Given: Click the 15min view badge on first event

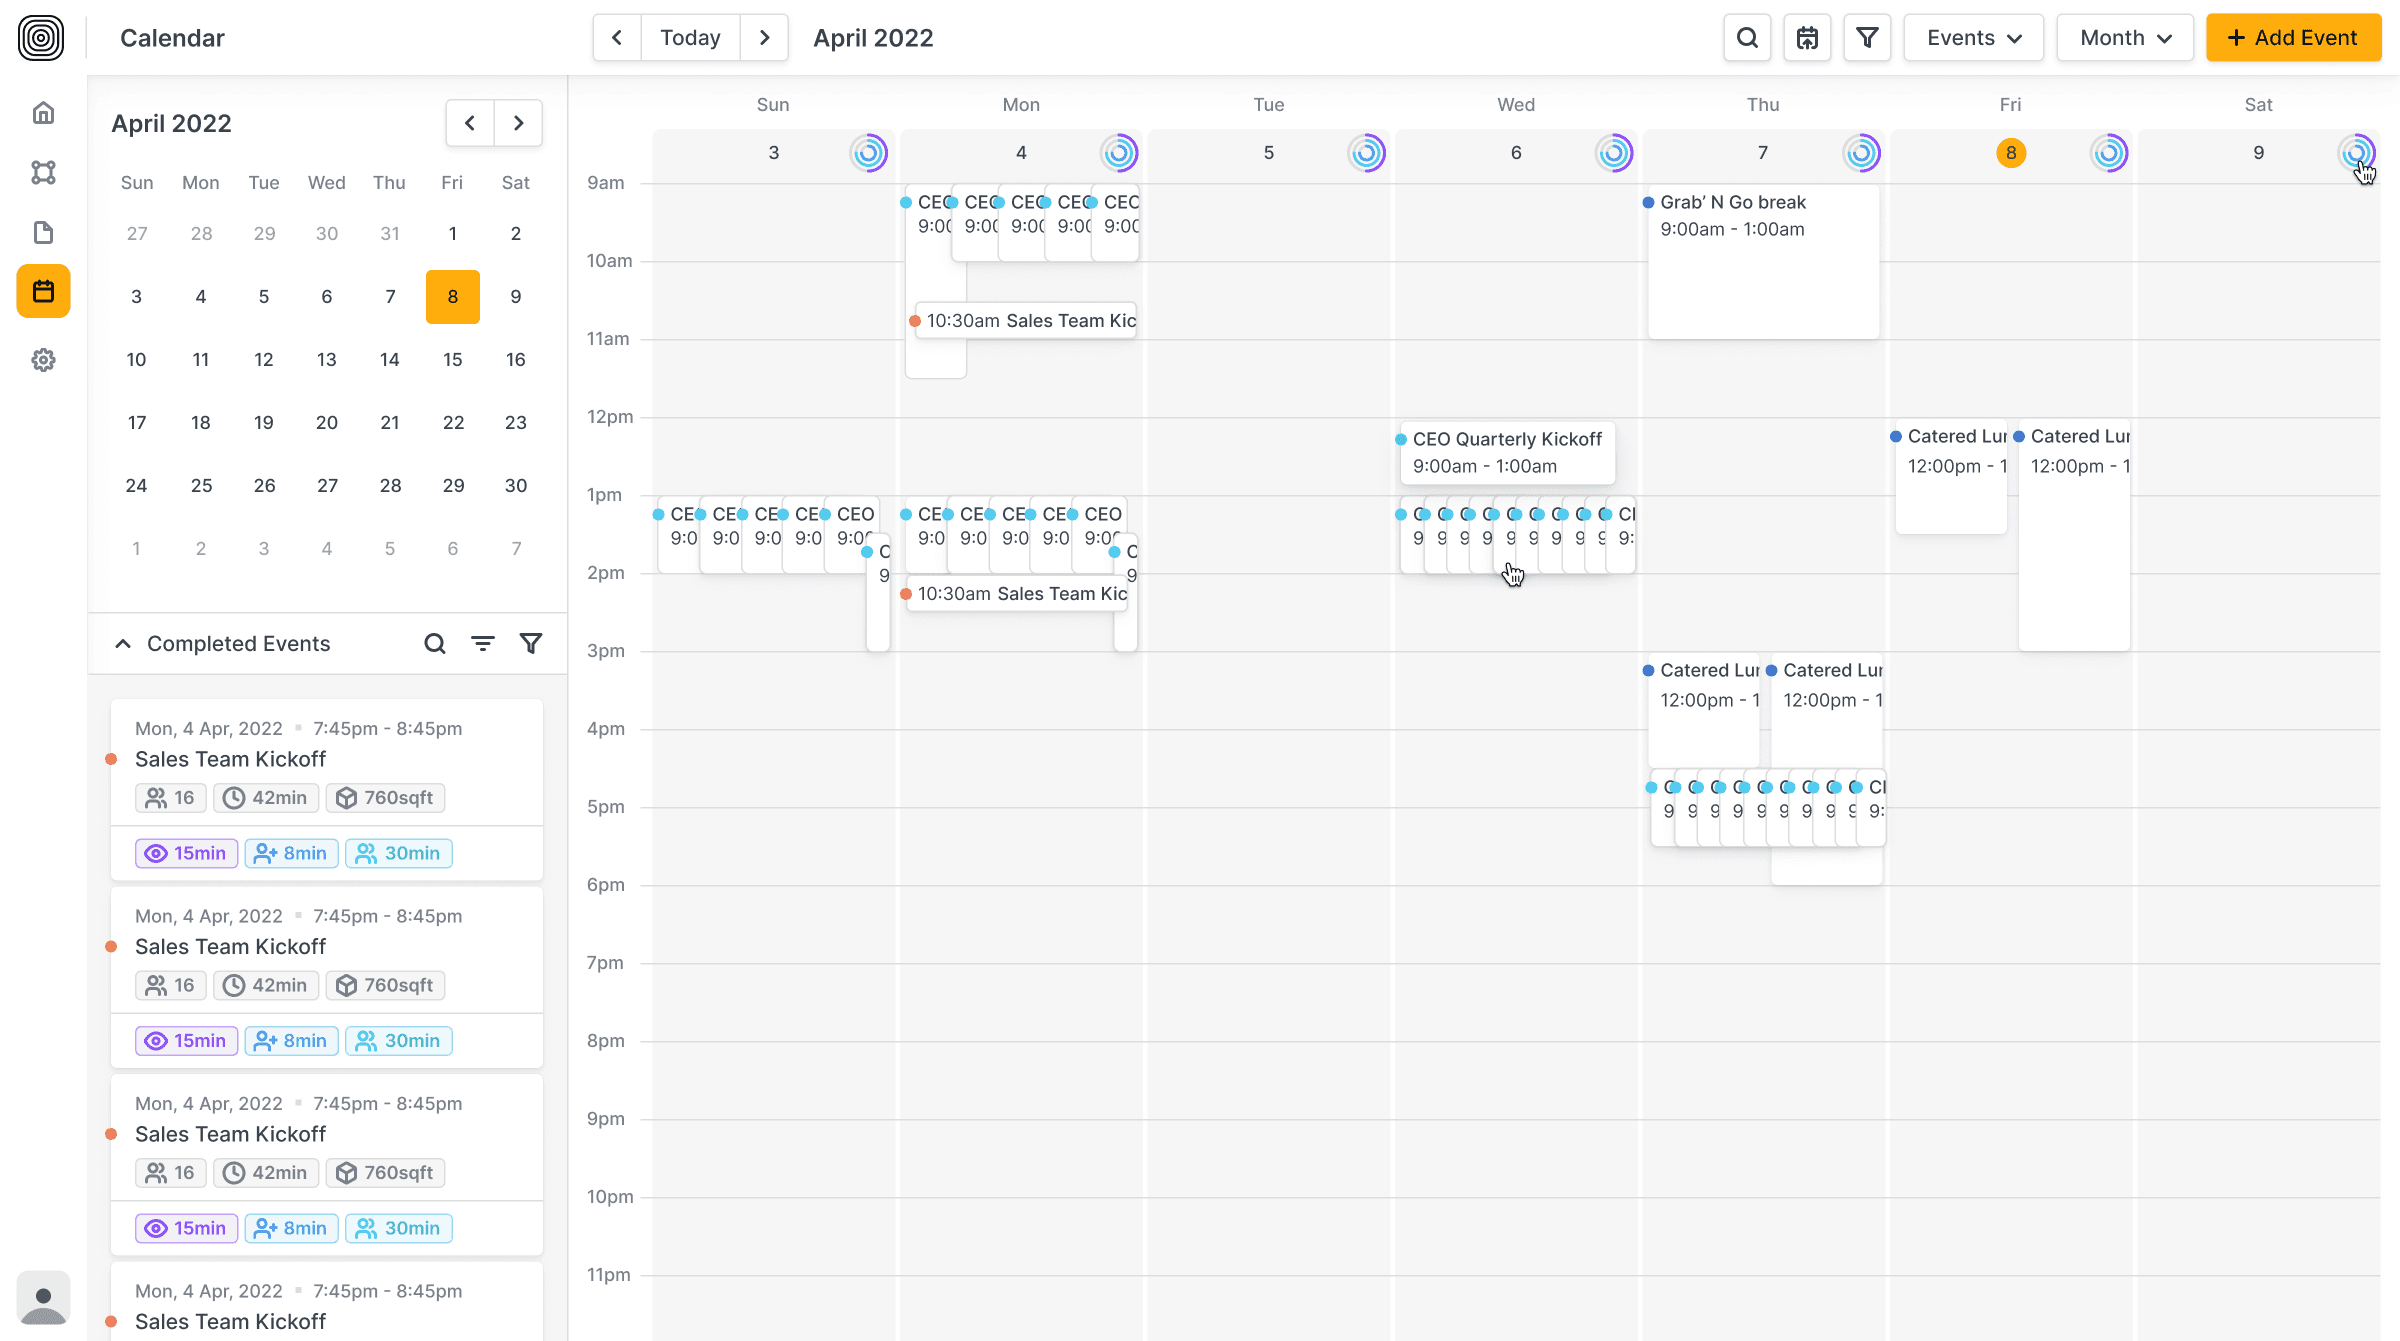Looking at the screenshot, I should (x=187, y=853).
